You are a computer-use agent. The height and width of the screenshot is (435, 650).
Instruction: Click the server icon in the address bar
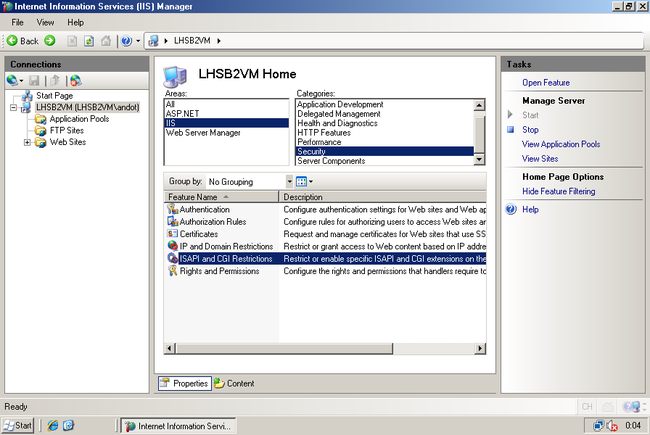153,41
